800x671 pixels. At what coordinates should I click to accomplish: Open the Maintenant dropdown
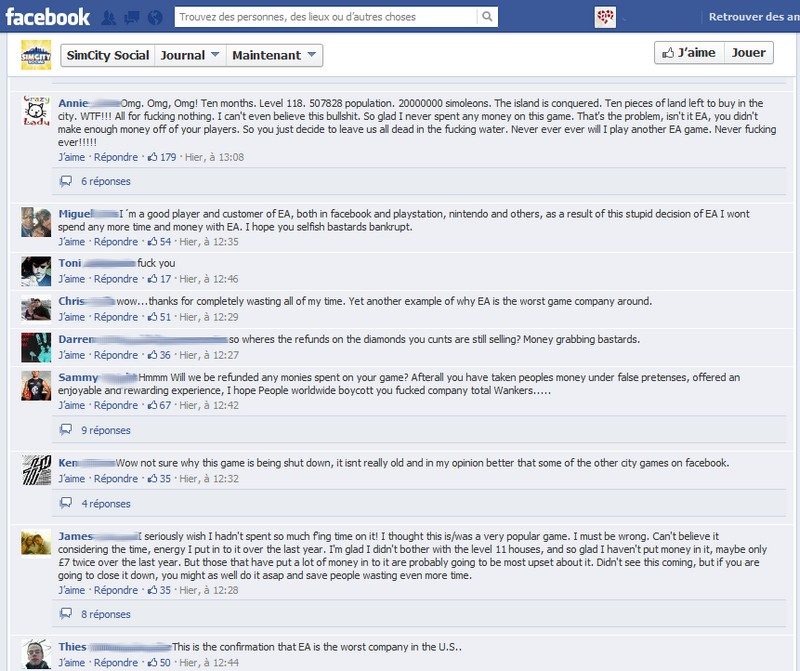[x=274, y=55]
